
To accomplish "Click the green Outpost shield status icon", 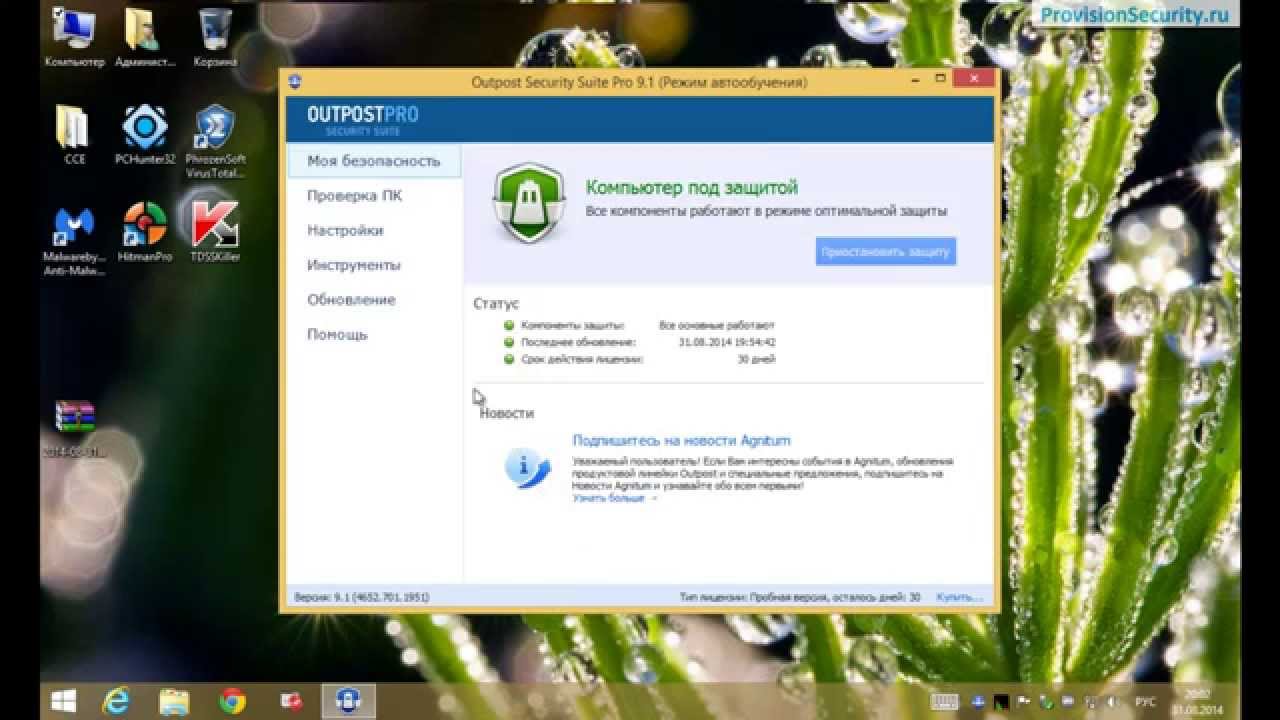I will click(x=529, y=204).
